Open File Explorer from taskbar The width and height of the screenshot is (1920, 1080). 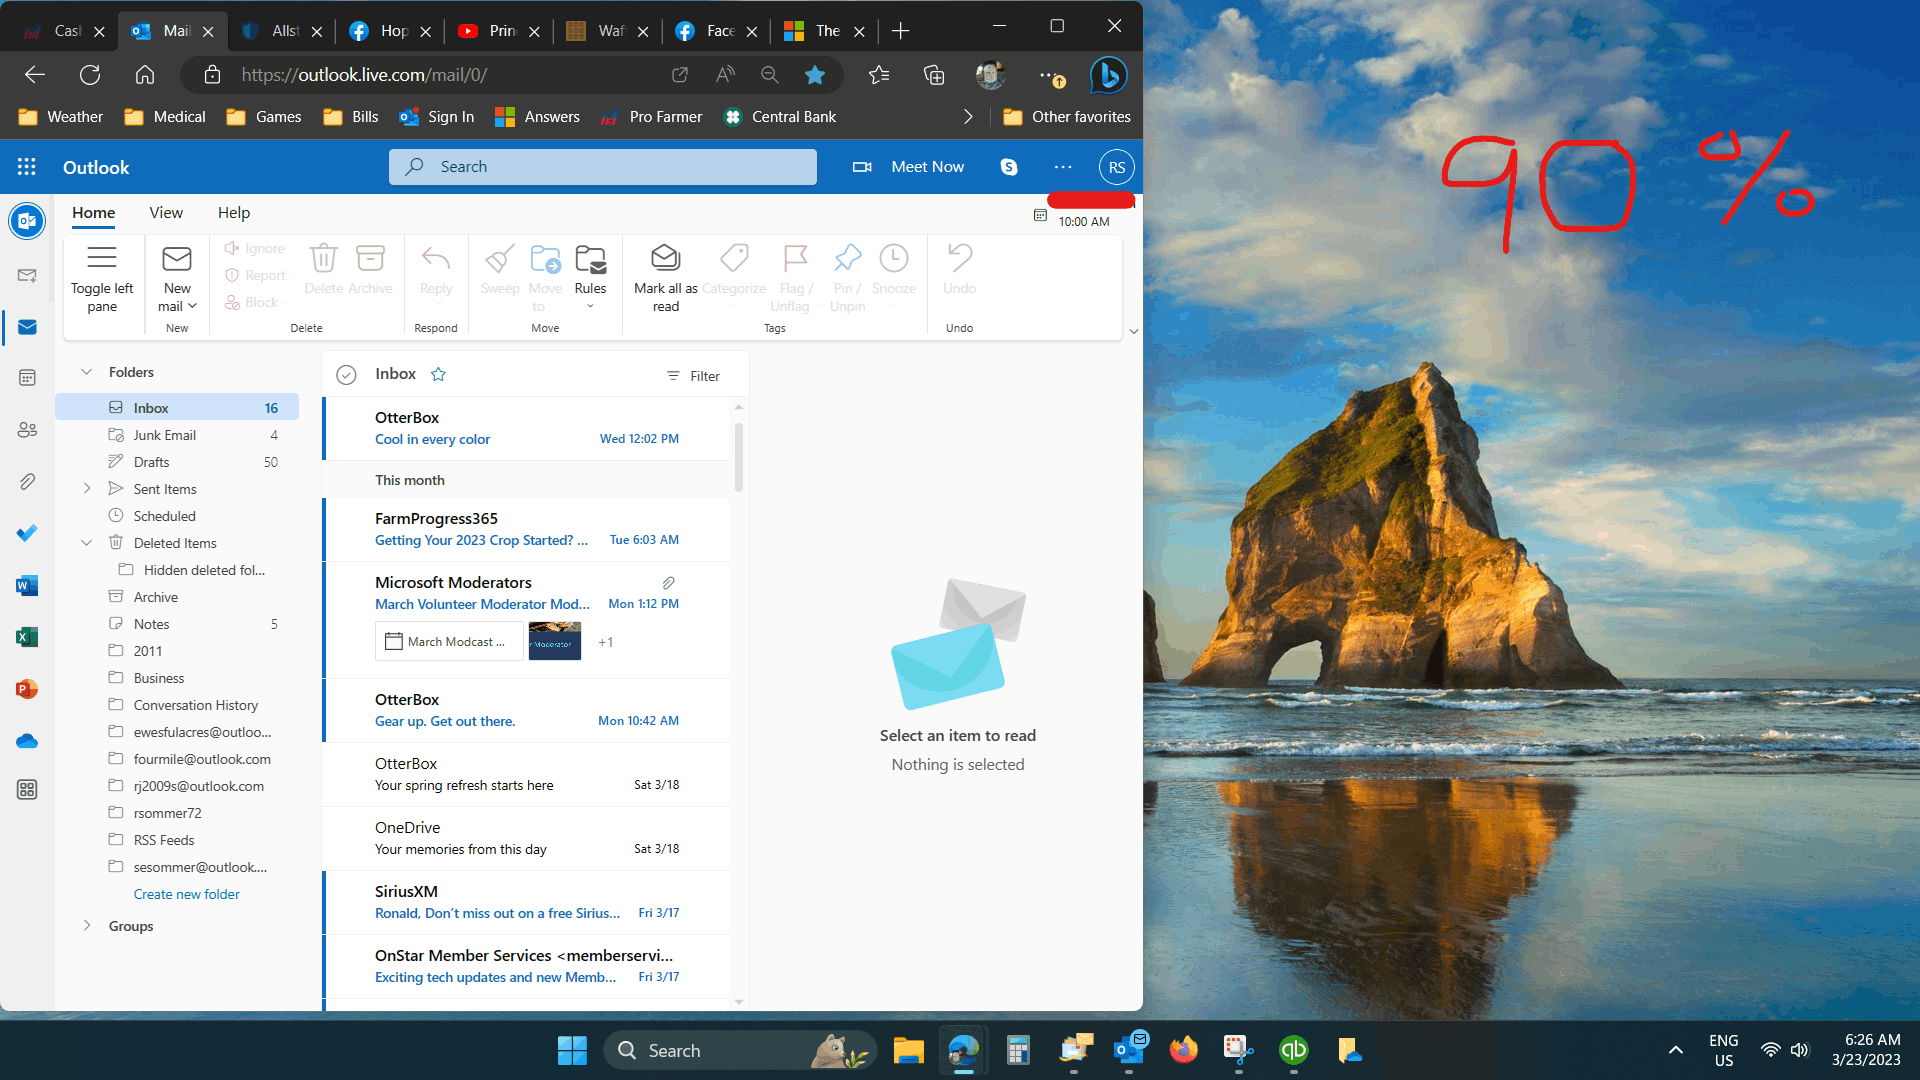point(908,1051)
